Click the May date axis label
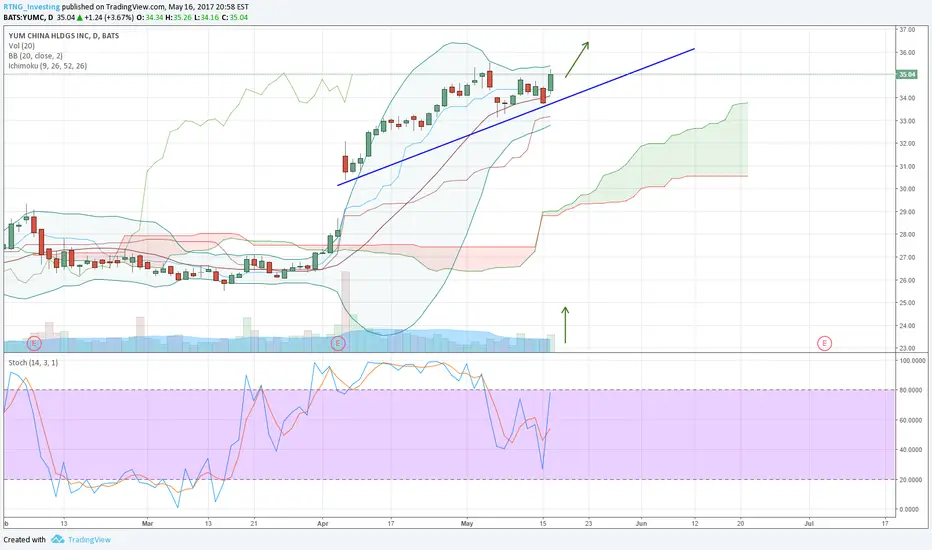Screen dimensions: 932x550 (467, 524)
